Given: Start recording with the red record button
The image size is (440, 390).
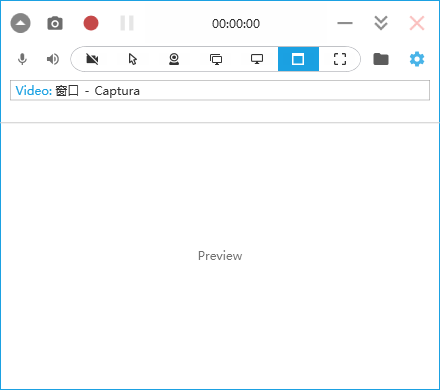Looking at the screenshot, I should tap(91, 23).
